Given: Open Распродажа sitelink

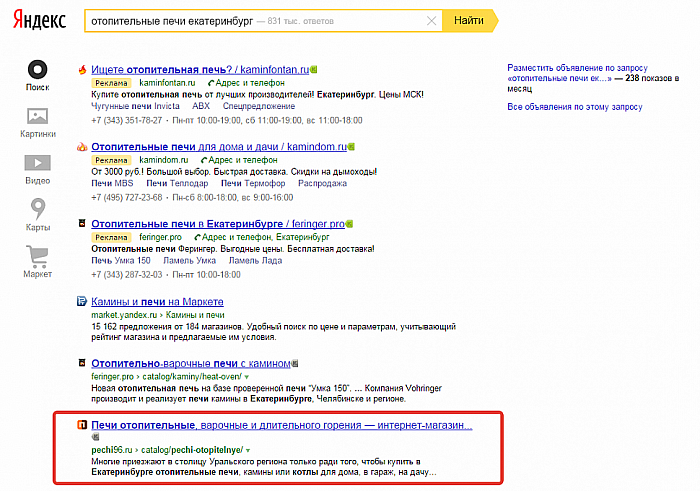Looking at the screenshot, I should (x=322, y=183).
